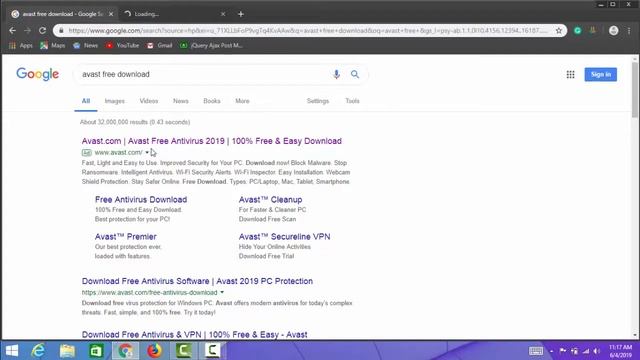640x360 pixels.
Task: Close the avast free download tab
Action: tap(111, 14)
